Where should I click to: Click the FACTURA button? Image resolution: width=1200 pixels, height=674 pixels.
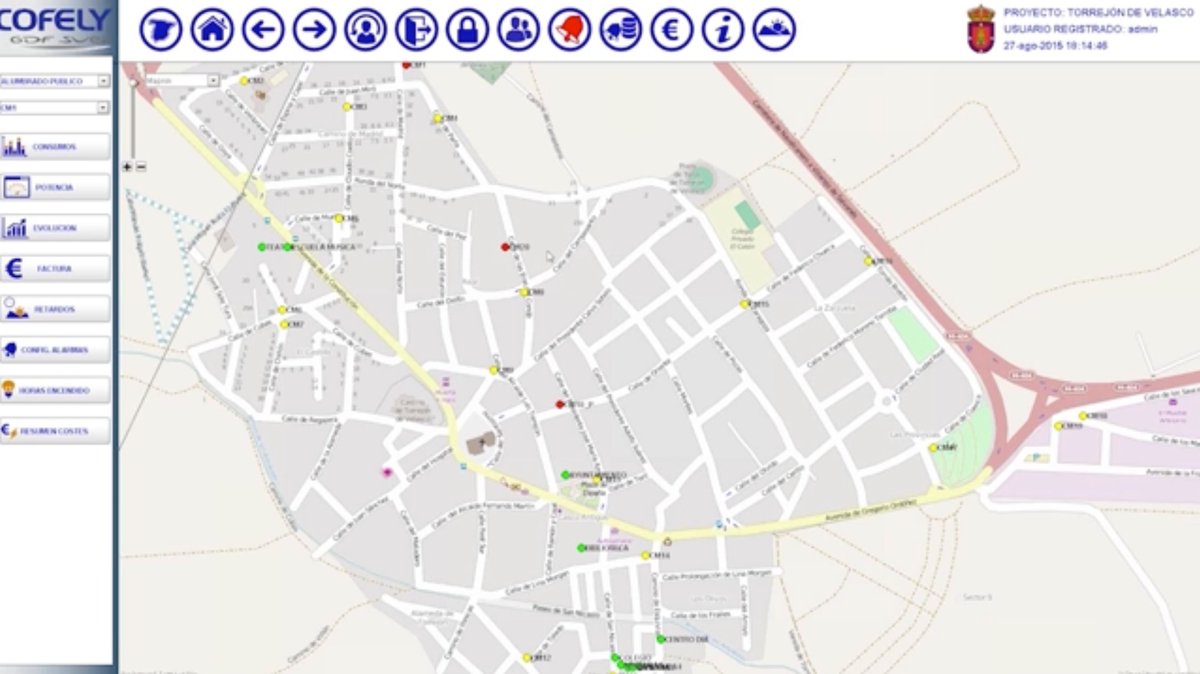tap(55, 268)
